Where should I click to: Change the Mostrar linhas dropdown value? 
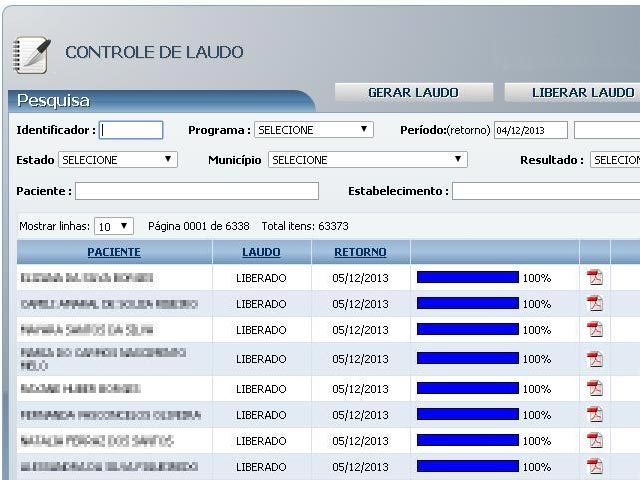coord(113,226)
